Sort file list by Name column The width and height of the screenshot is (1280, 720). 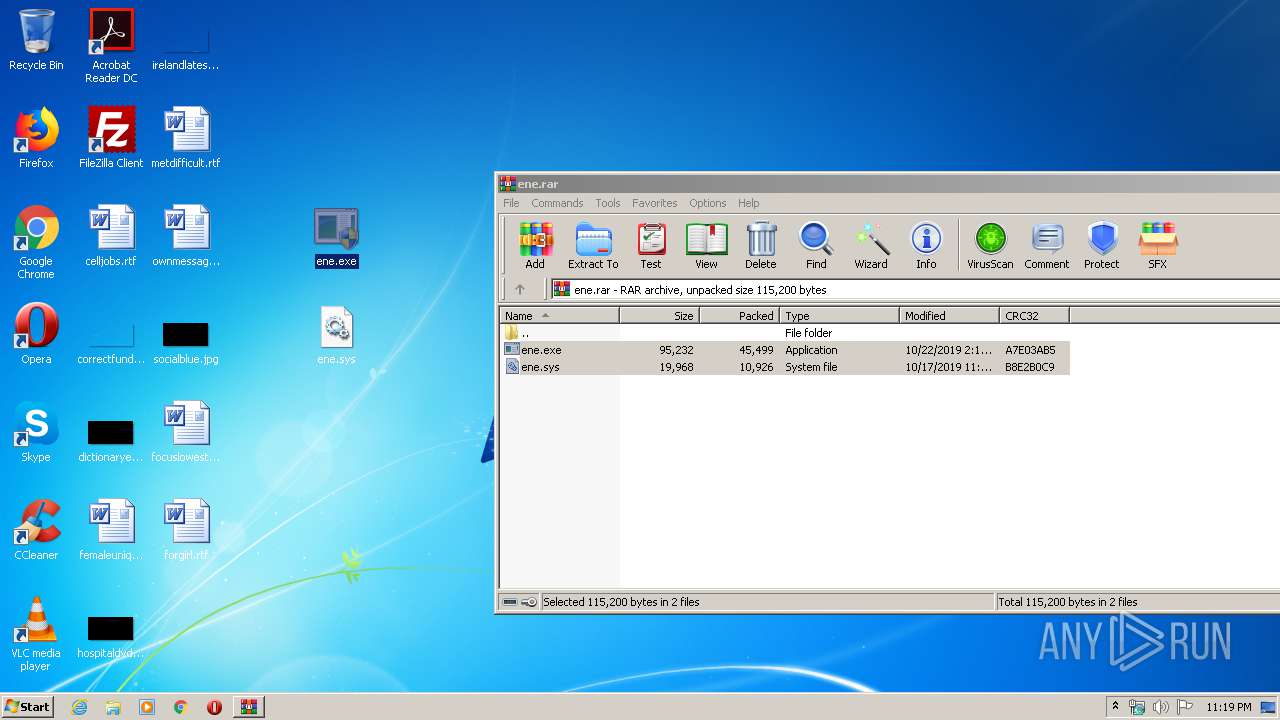560,316
